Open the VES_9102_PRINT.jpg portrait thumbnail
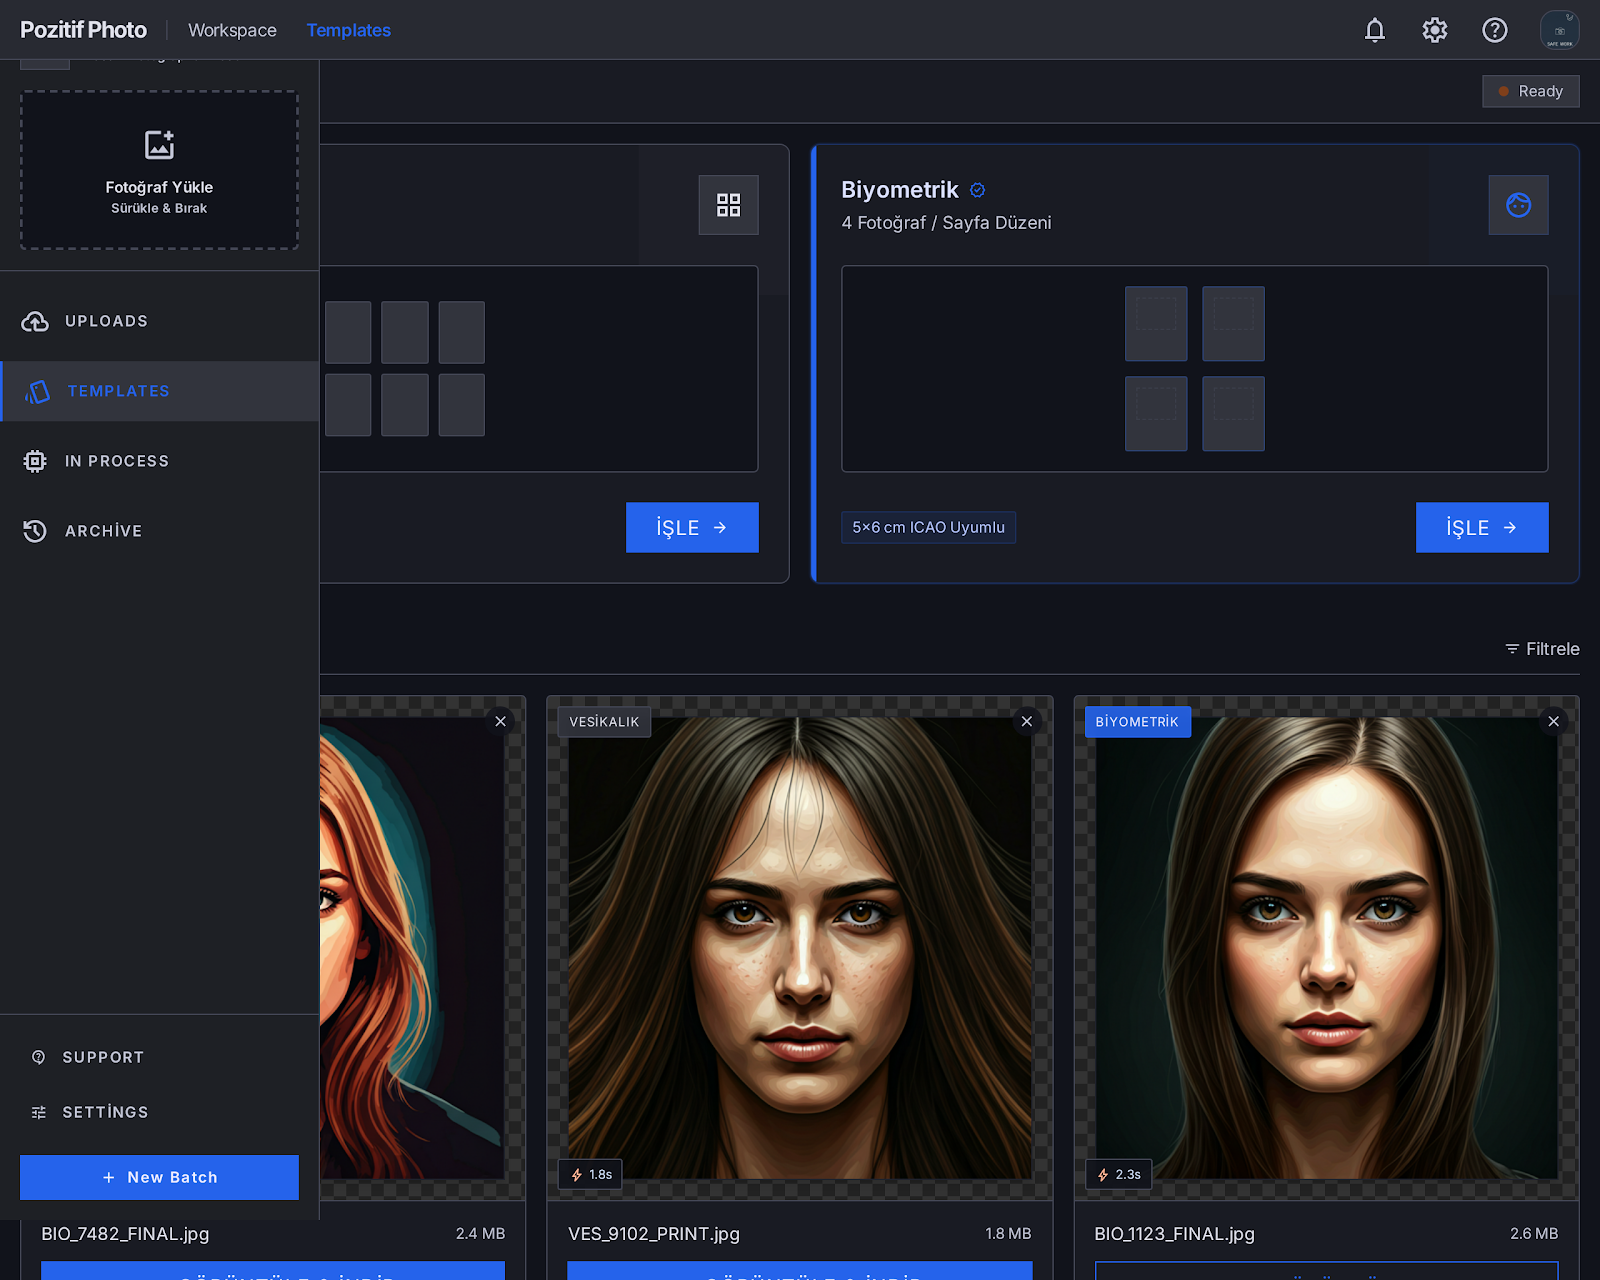This screenshot has height=1280, width=1600. point(800,948)
